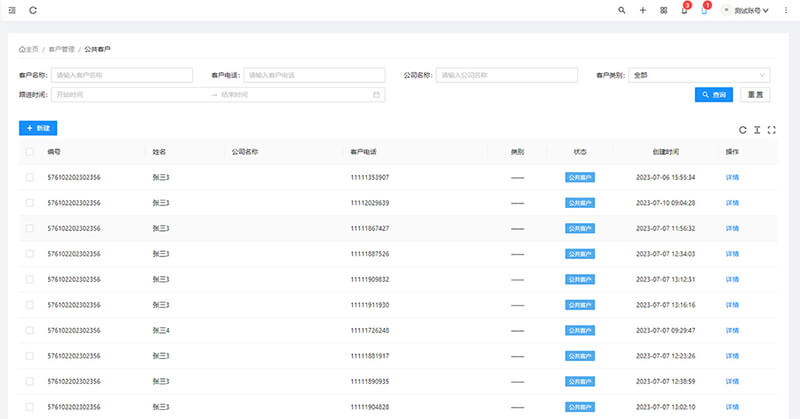Focus the 公司名称 input field

(x=507, y=75)
